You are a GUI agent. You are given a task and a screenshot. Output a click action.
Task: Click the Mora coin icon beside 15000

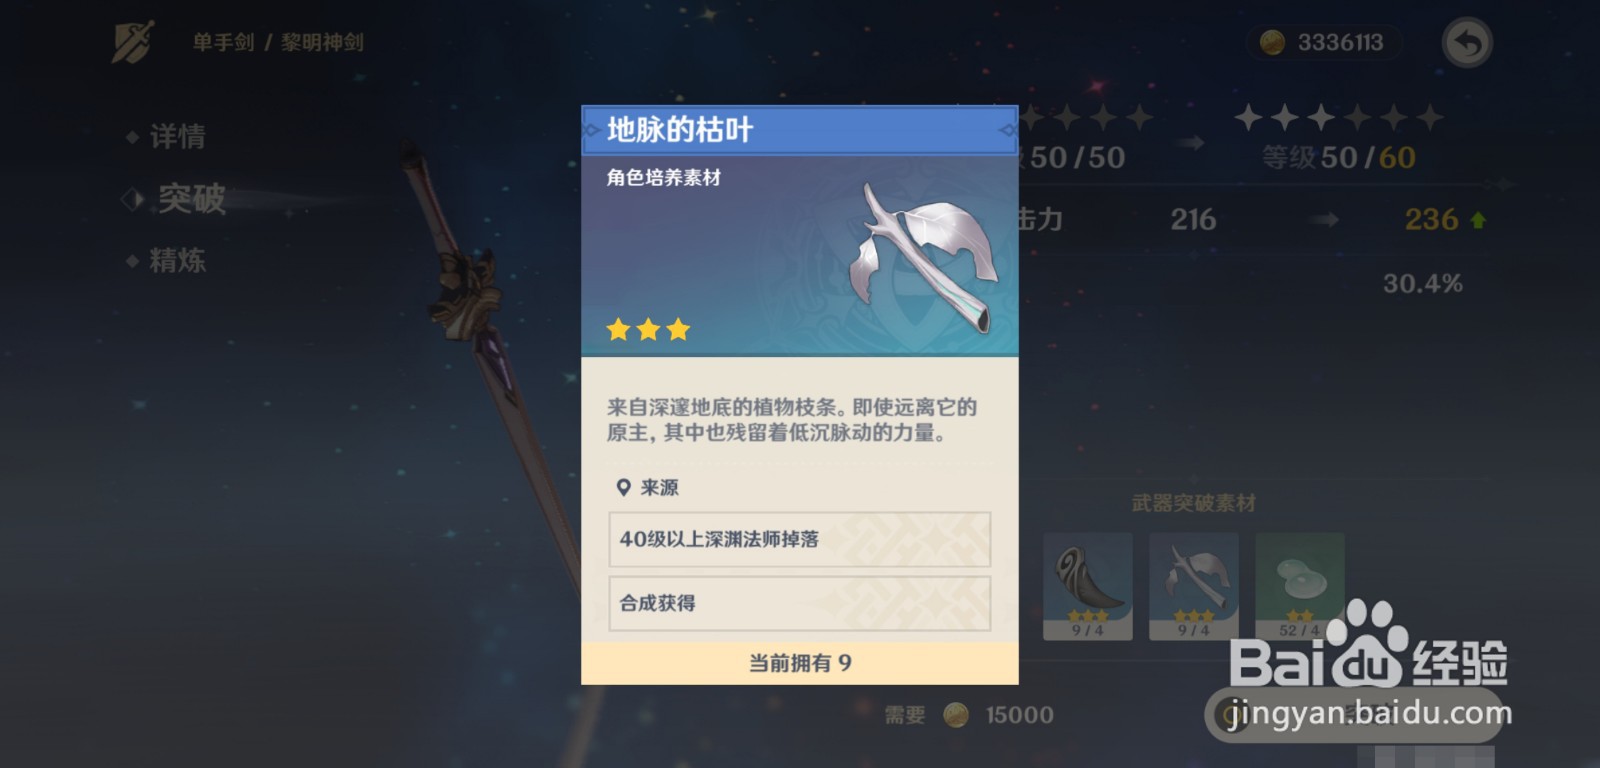956,714
